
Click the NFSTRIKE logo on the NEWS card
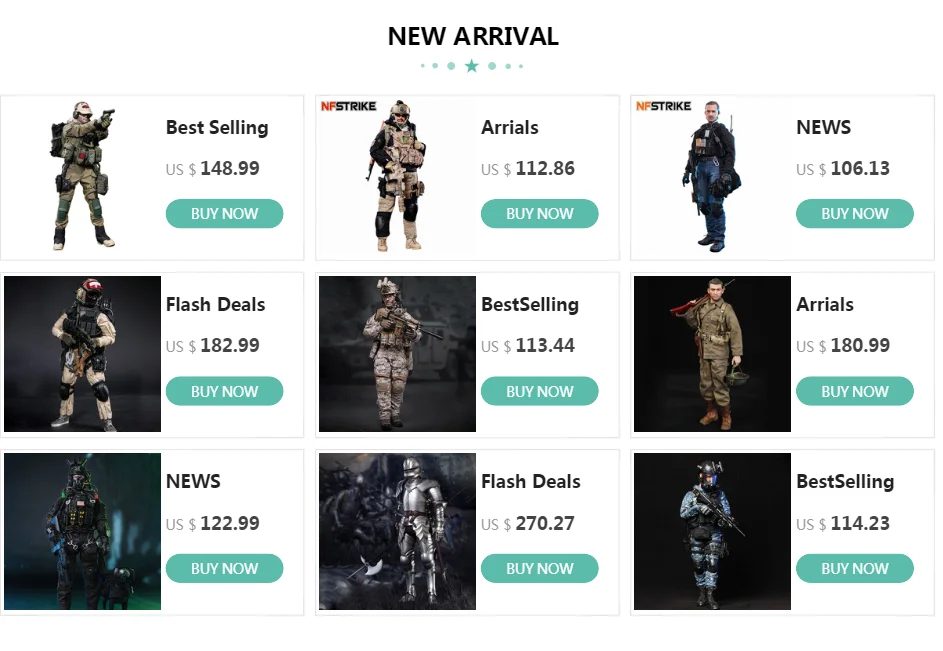tap(663, 106)
